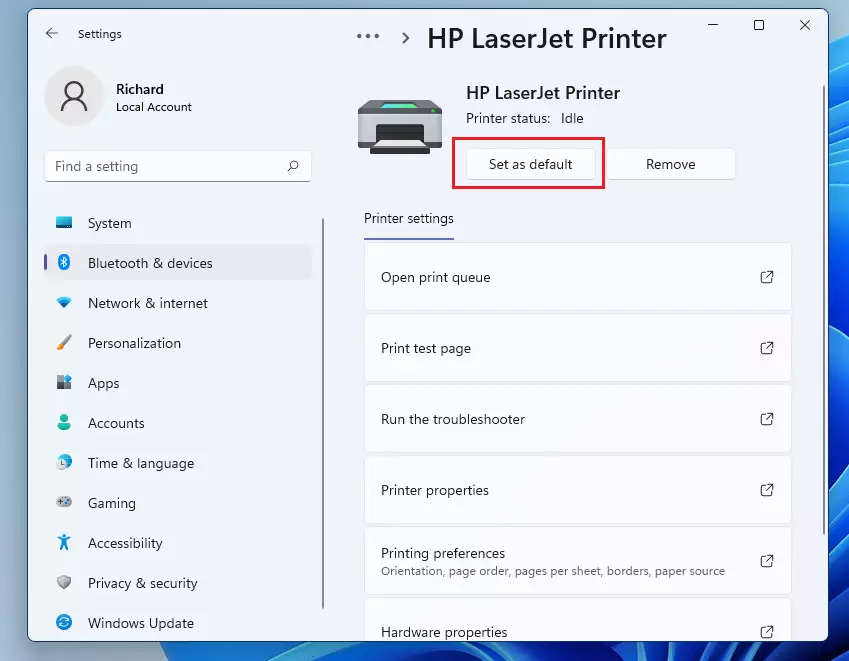Click external-link icon for Hardware properties
849x661 pixels.
tap(767, 632)
